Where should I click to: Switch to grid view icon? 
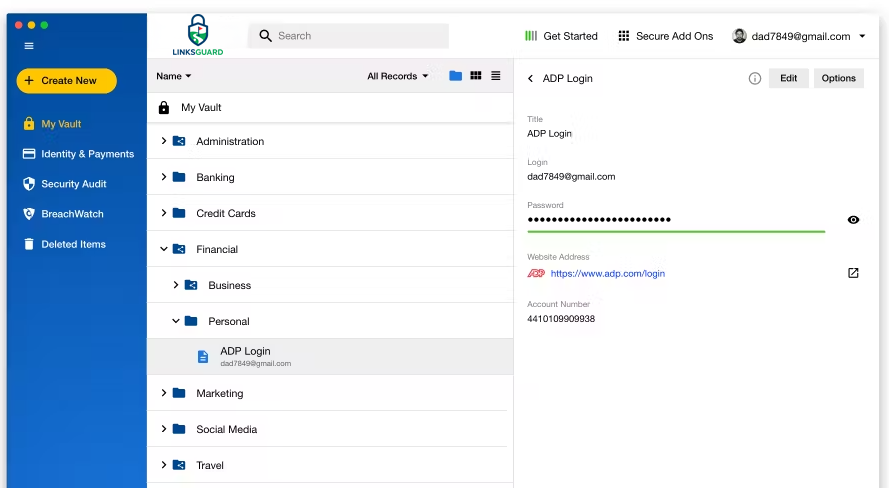click(476, 75)
